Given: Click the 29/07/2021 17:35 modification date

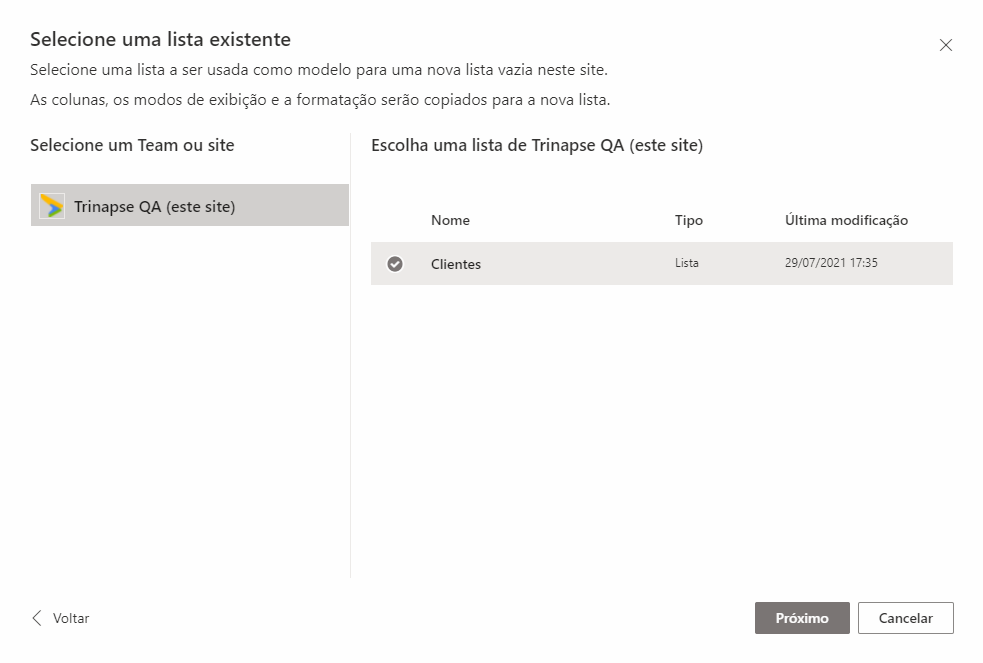Looking at the screenshot, I should (x=831, y=264).
